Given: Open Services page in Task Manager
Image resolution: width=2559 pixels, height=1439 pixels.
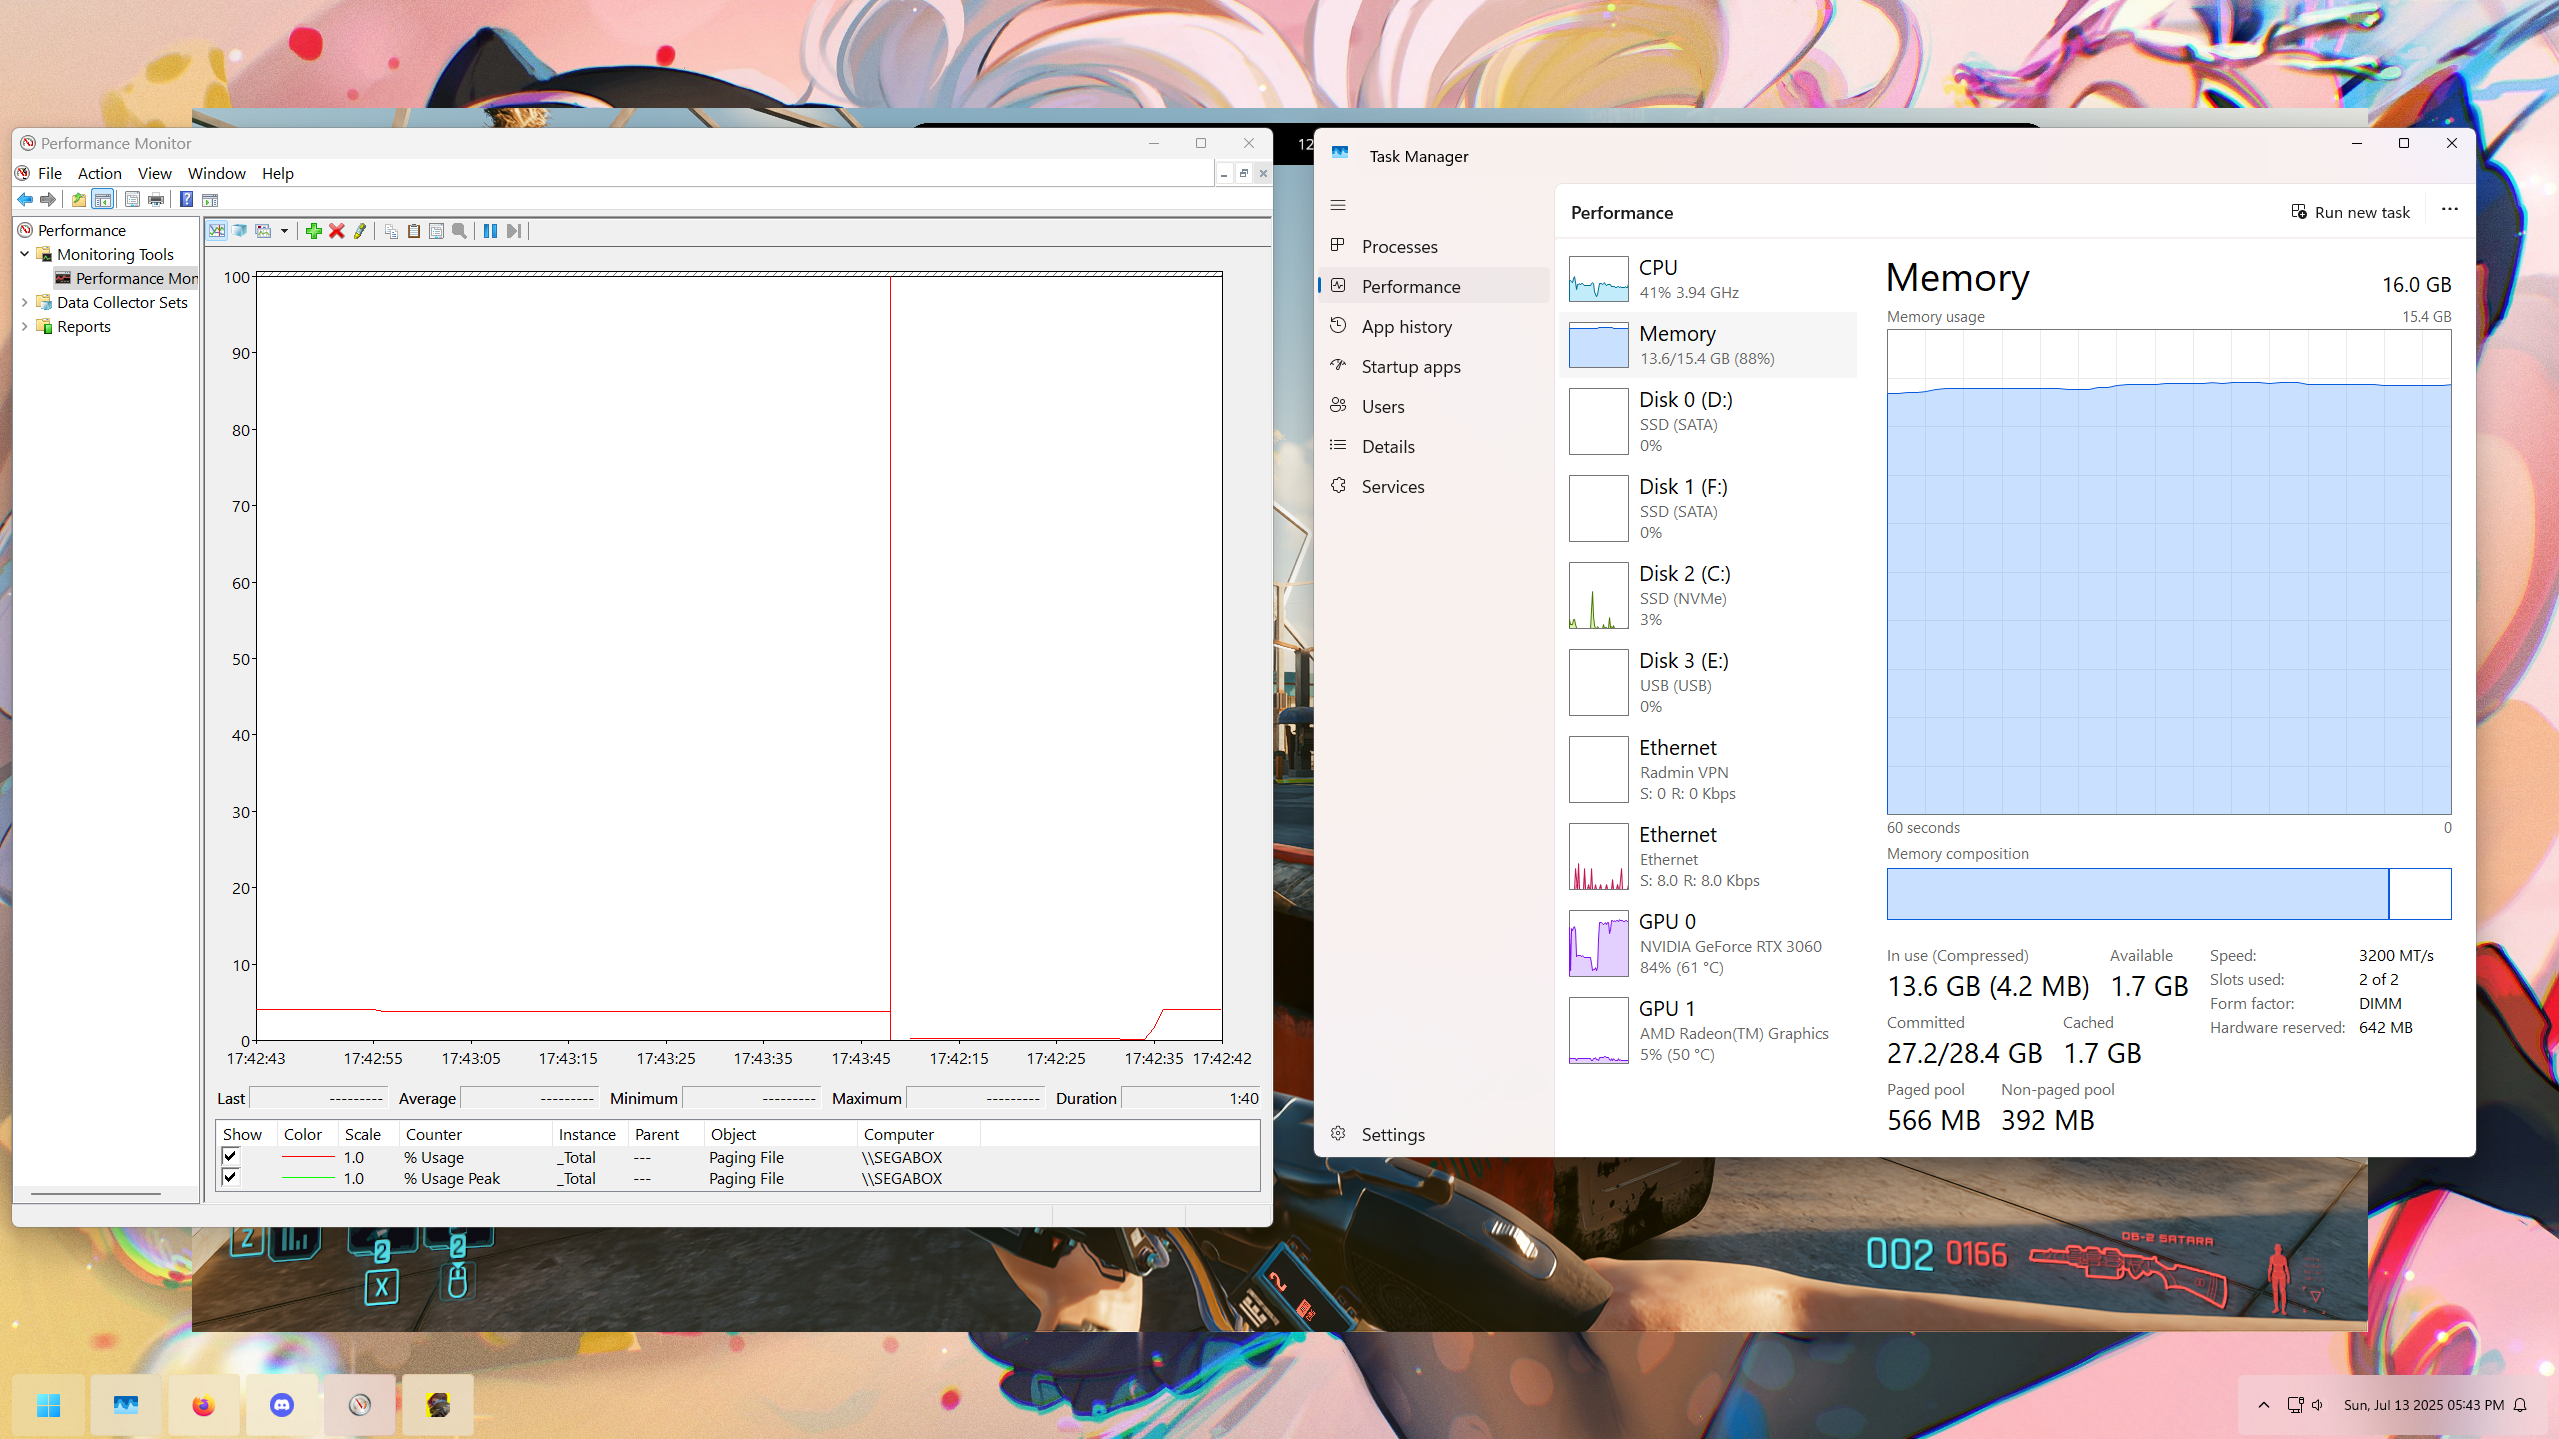Looking at the screenshot, I should tap(1434, 486).
